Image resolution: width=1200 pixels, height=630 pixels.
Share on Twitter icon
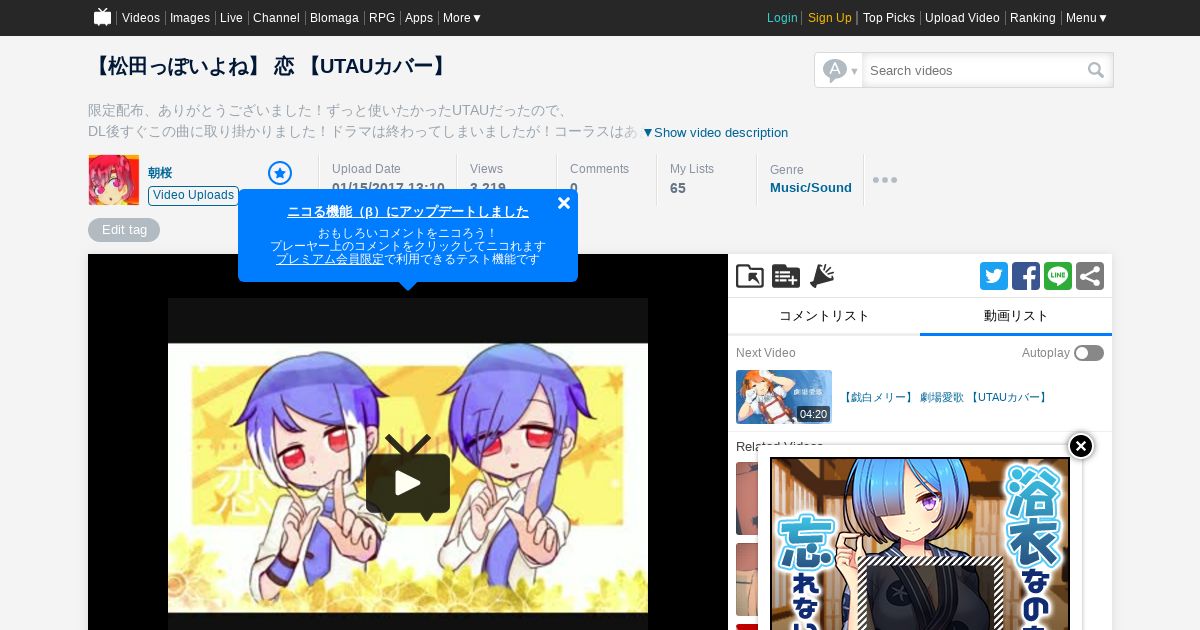[x=994, y=276]
